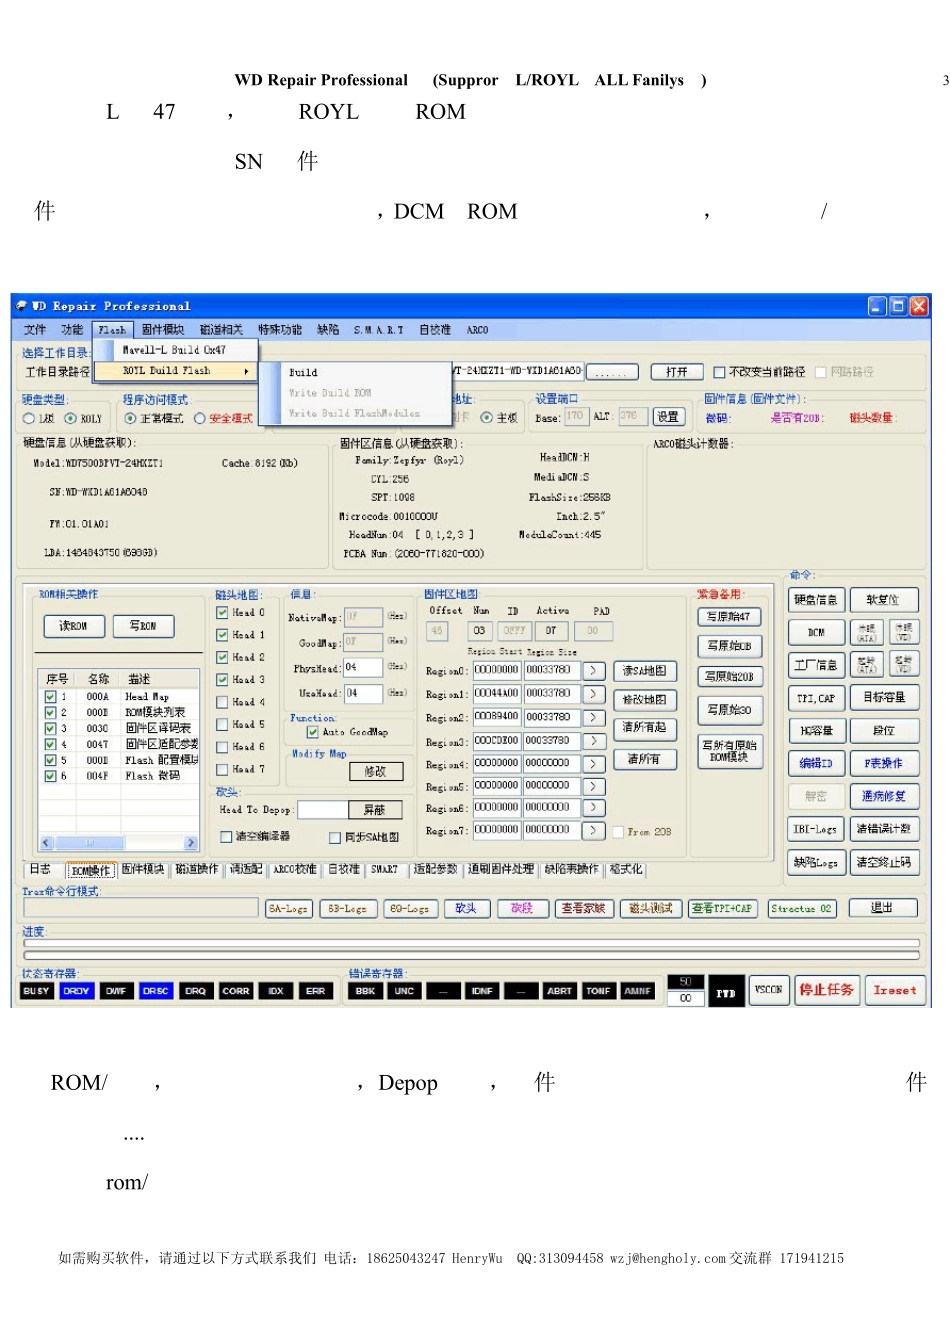Screen dimensions: 950x1344
Task: Click the sleep (VD) icon button
Action: pyautogui.click(x=903, y=632)
